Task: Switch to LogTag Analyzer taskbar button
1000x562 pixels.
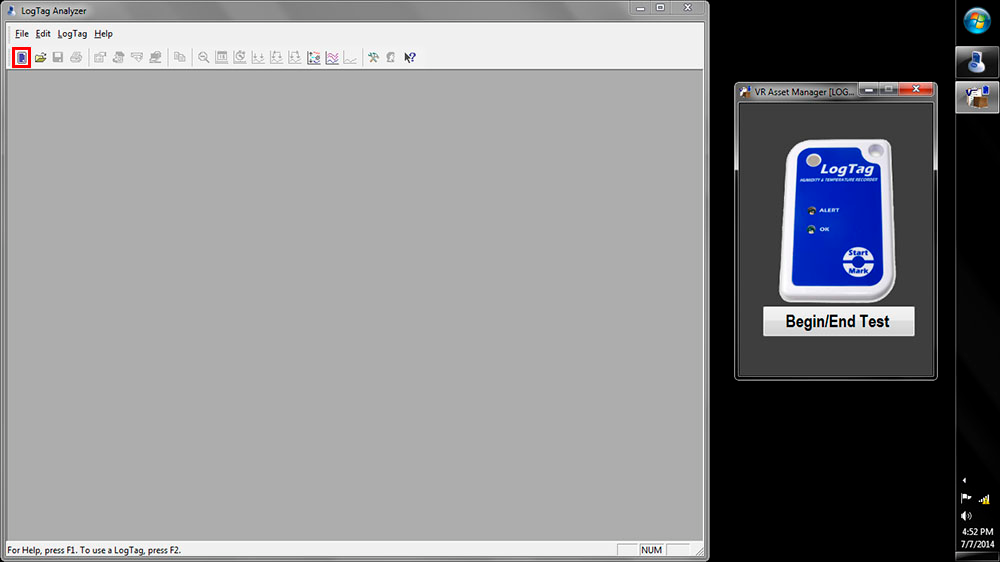Action: (977, 62)
